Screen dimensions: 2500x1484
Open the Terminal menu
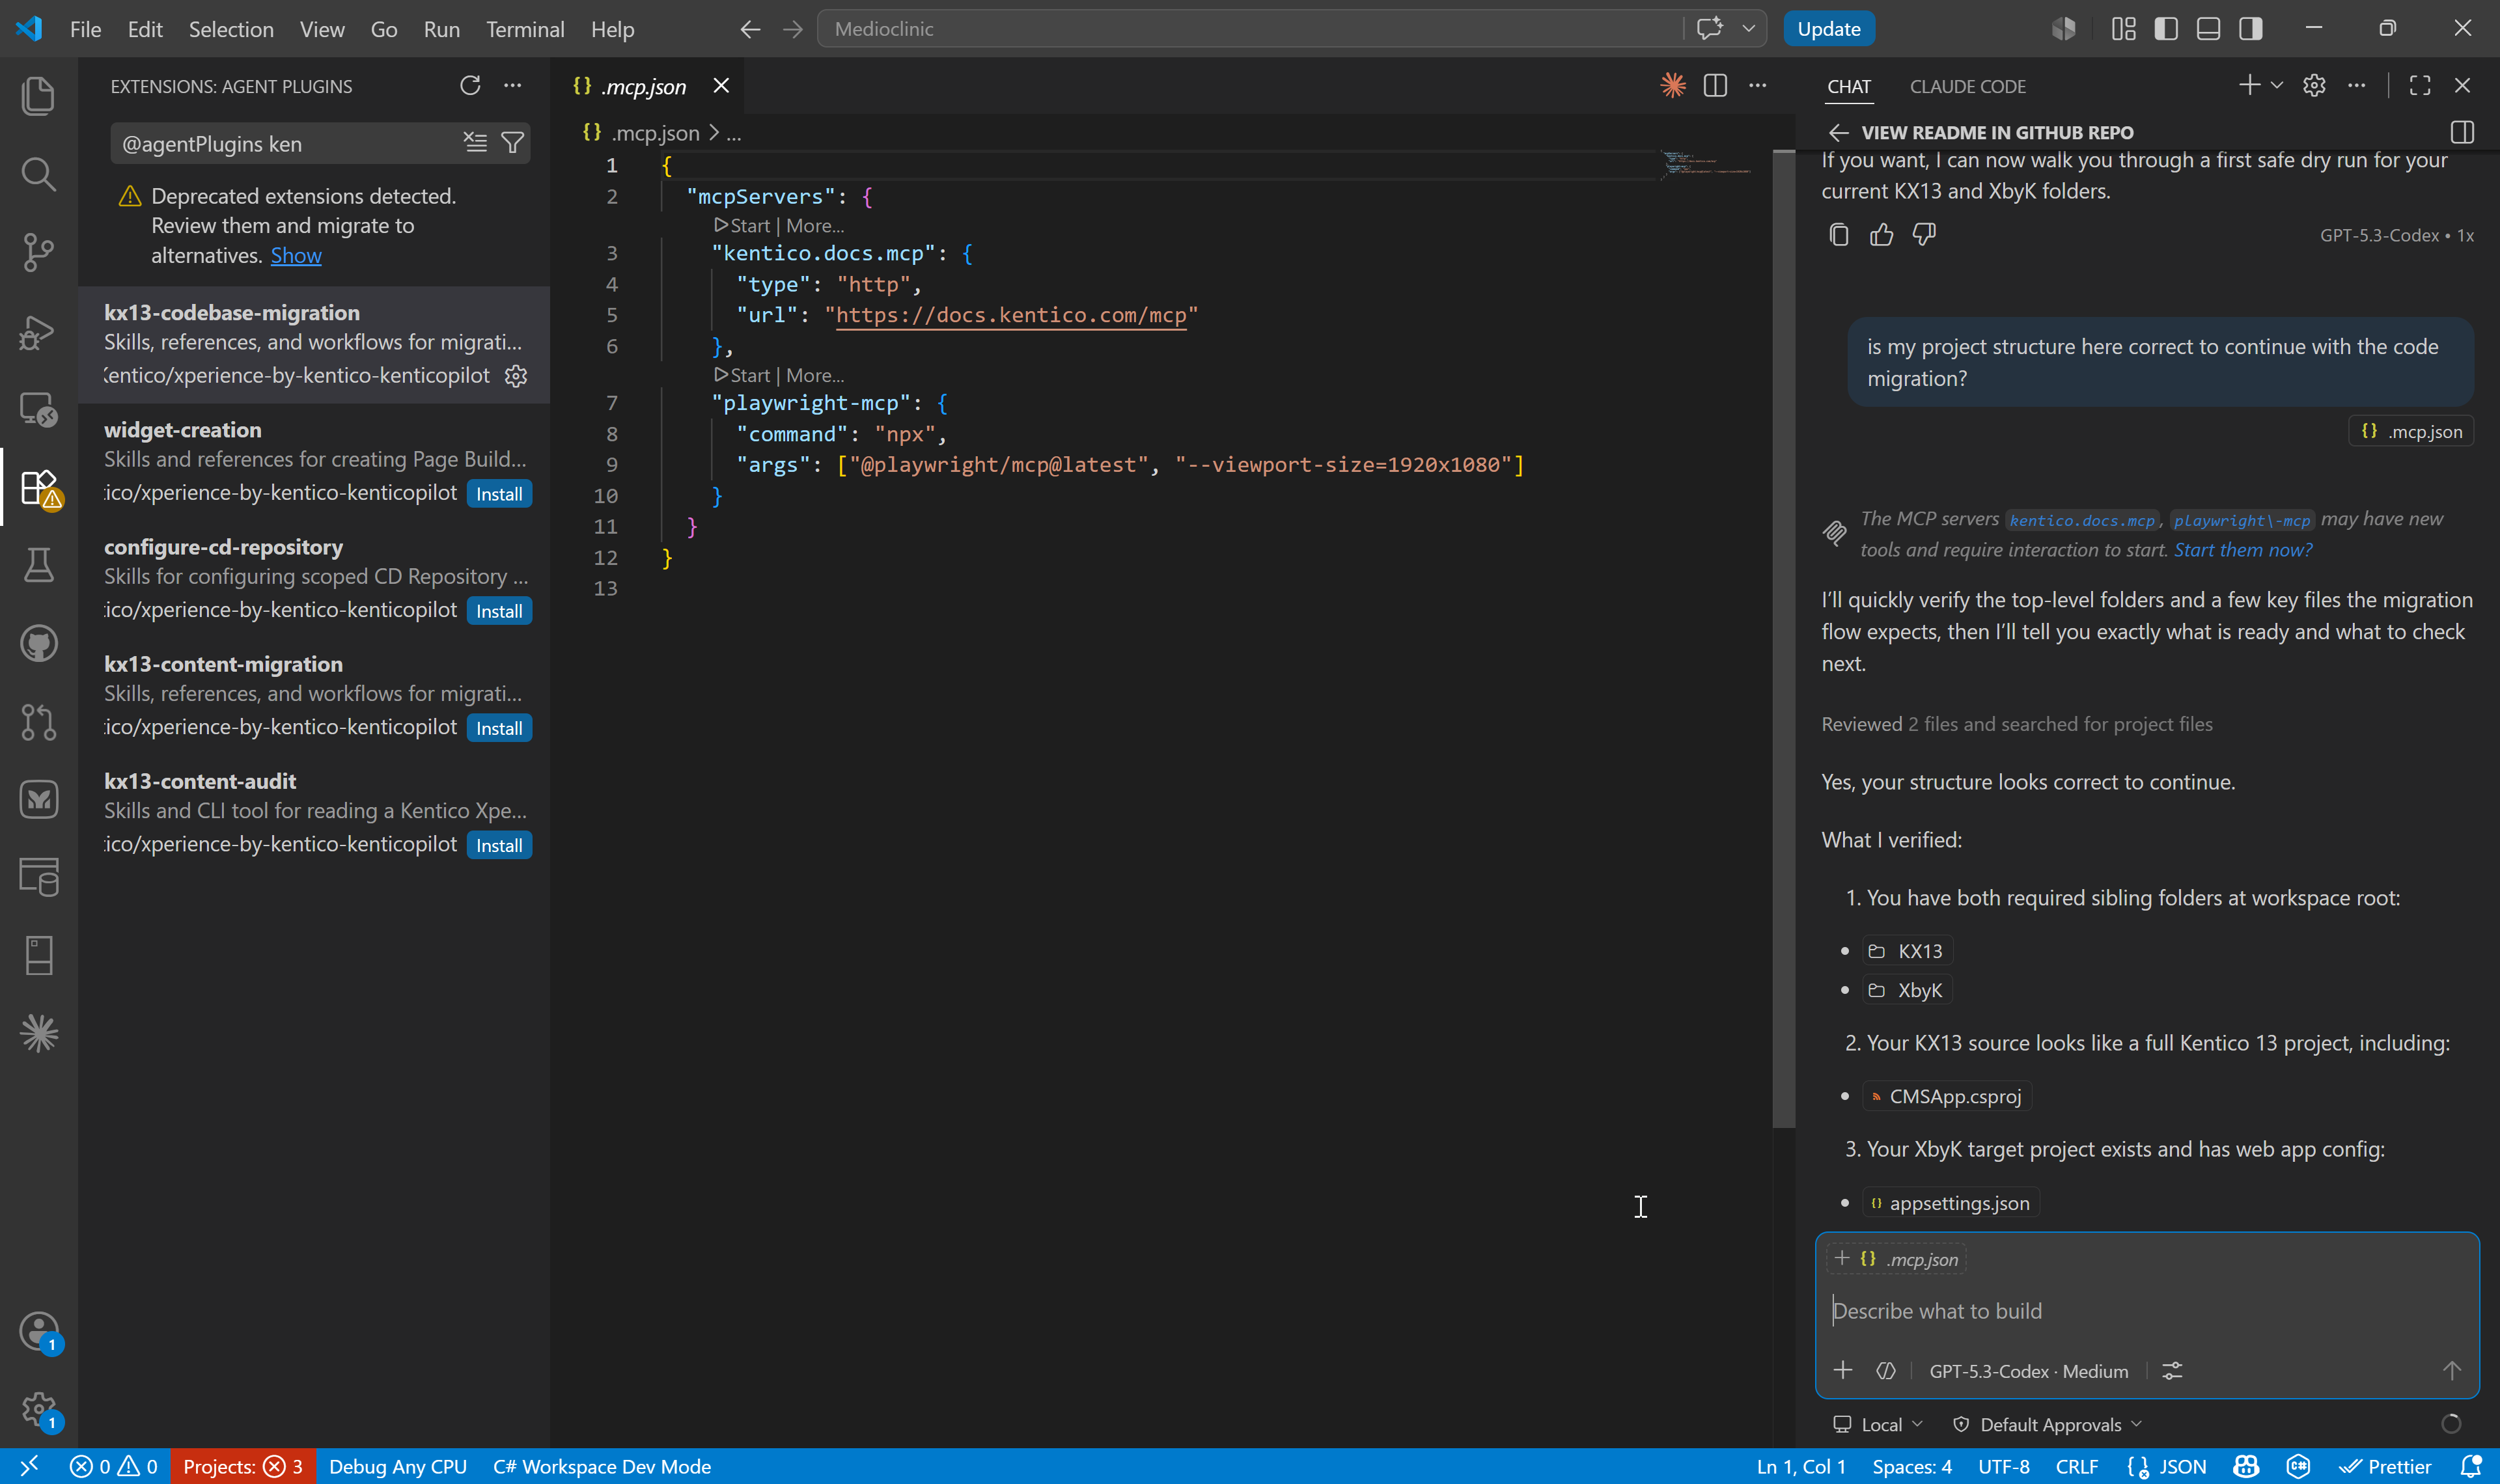(525, 29)
